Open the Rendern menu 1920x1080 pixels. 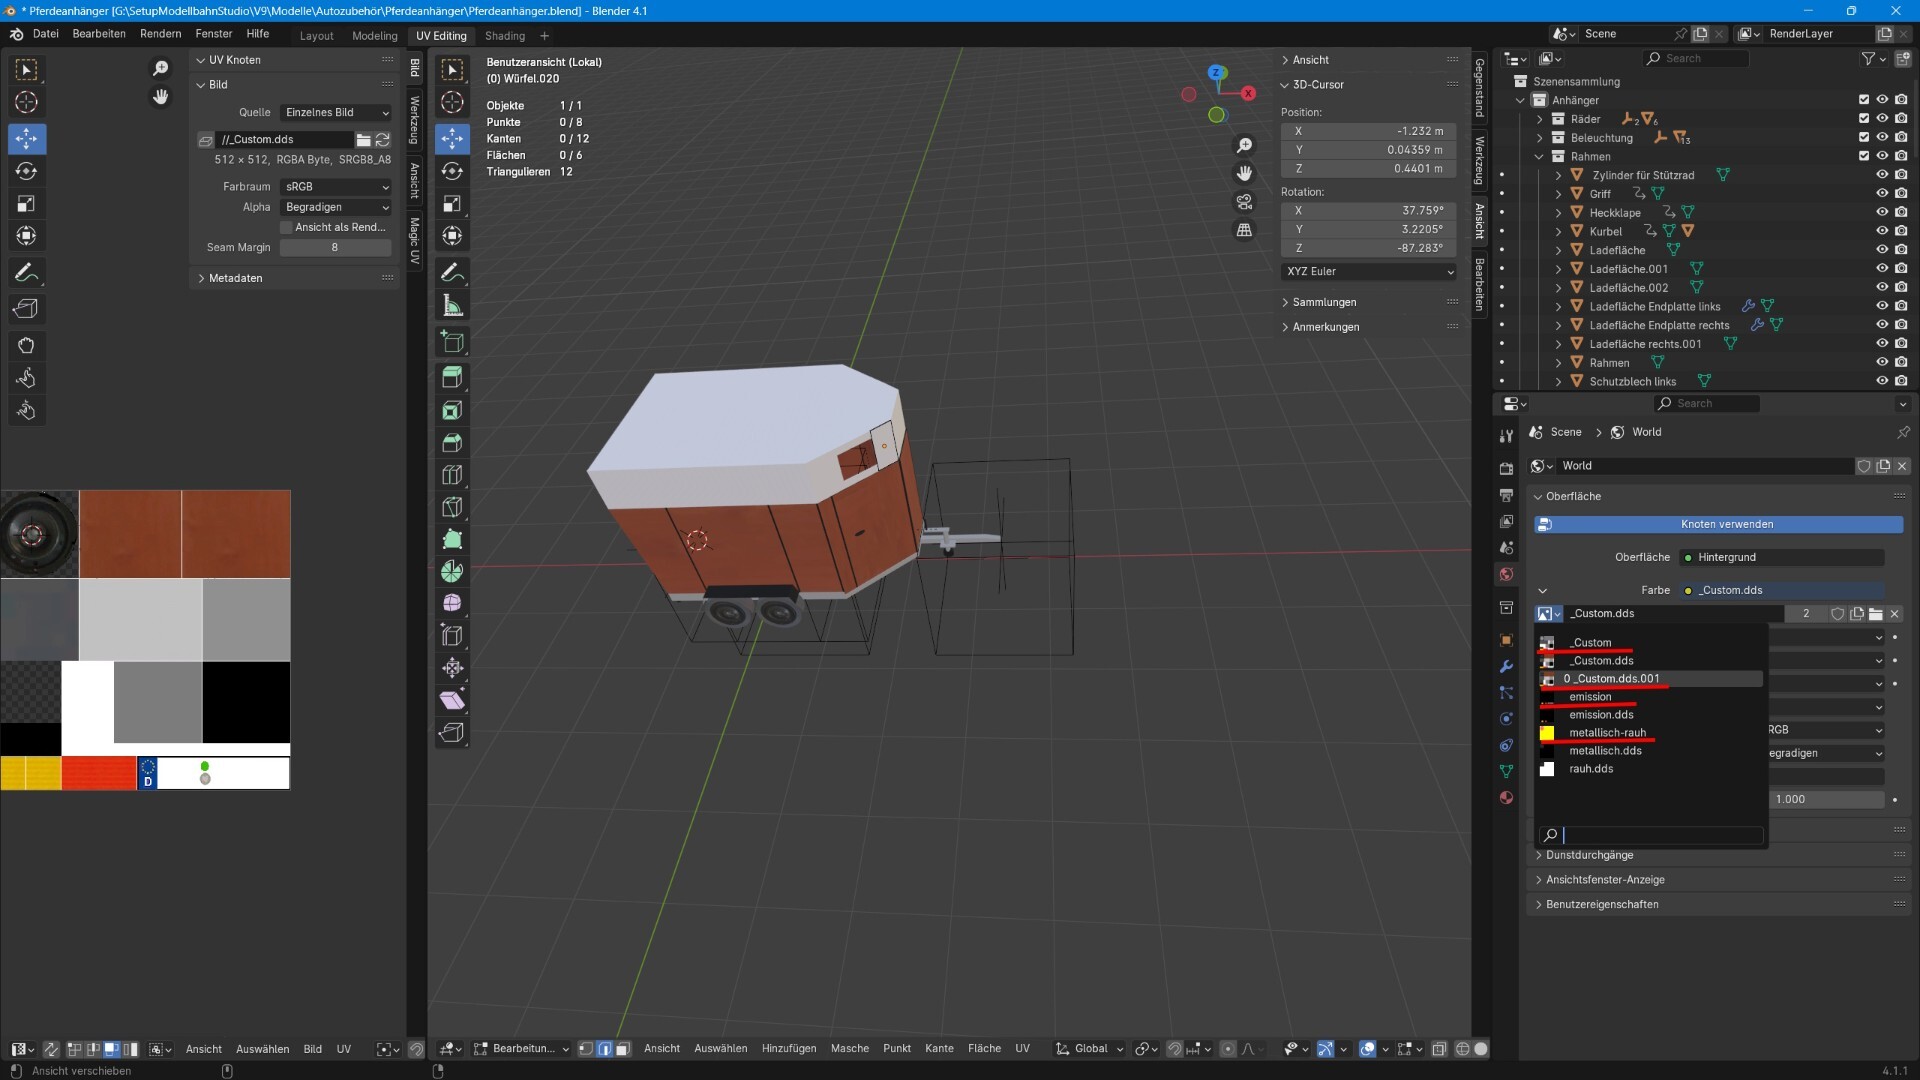(x=160, y=34)
